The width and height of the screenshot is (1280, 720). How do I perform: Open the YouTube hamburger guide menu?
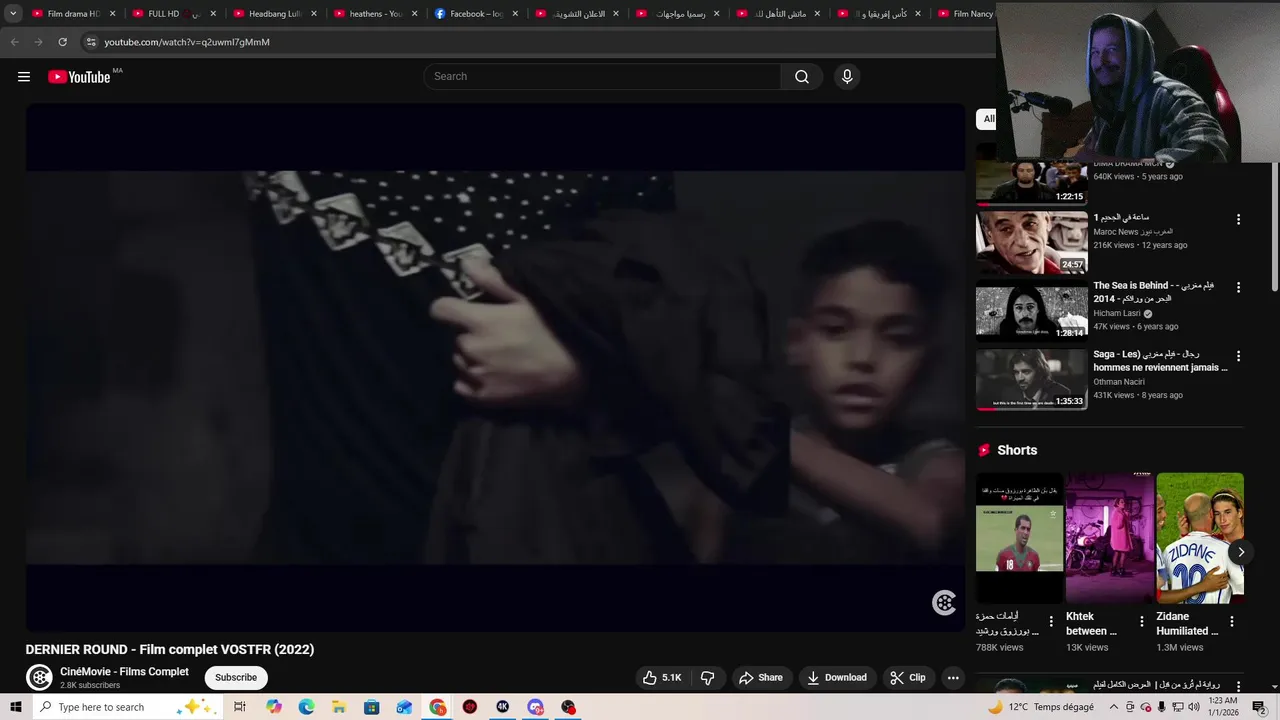point(24,77)
